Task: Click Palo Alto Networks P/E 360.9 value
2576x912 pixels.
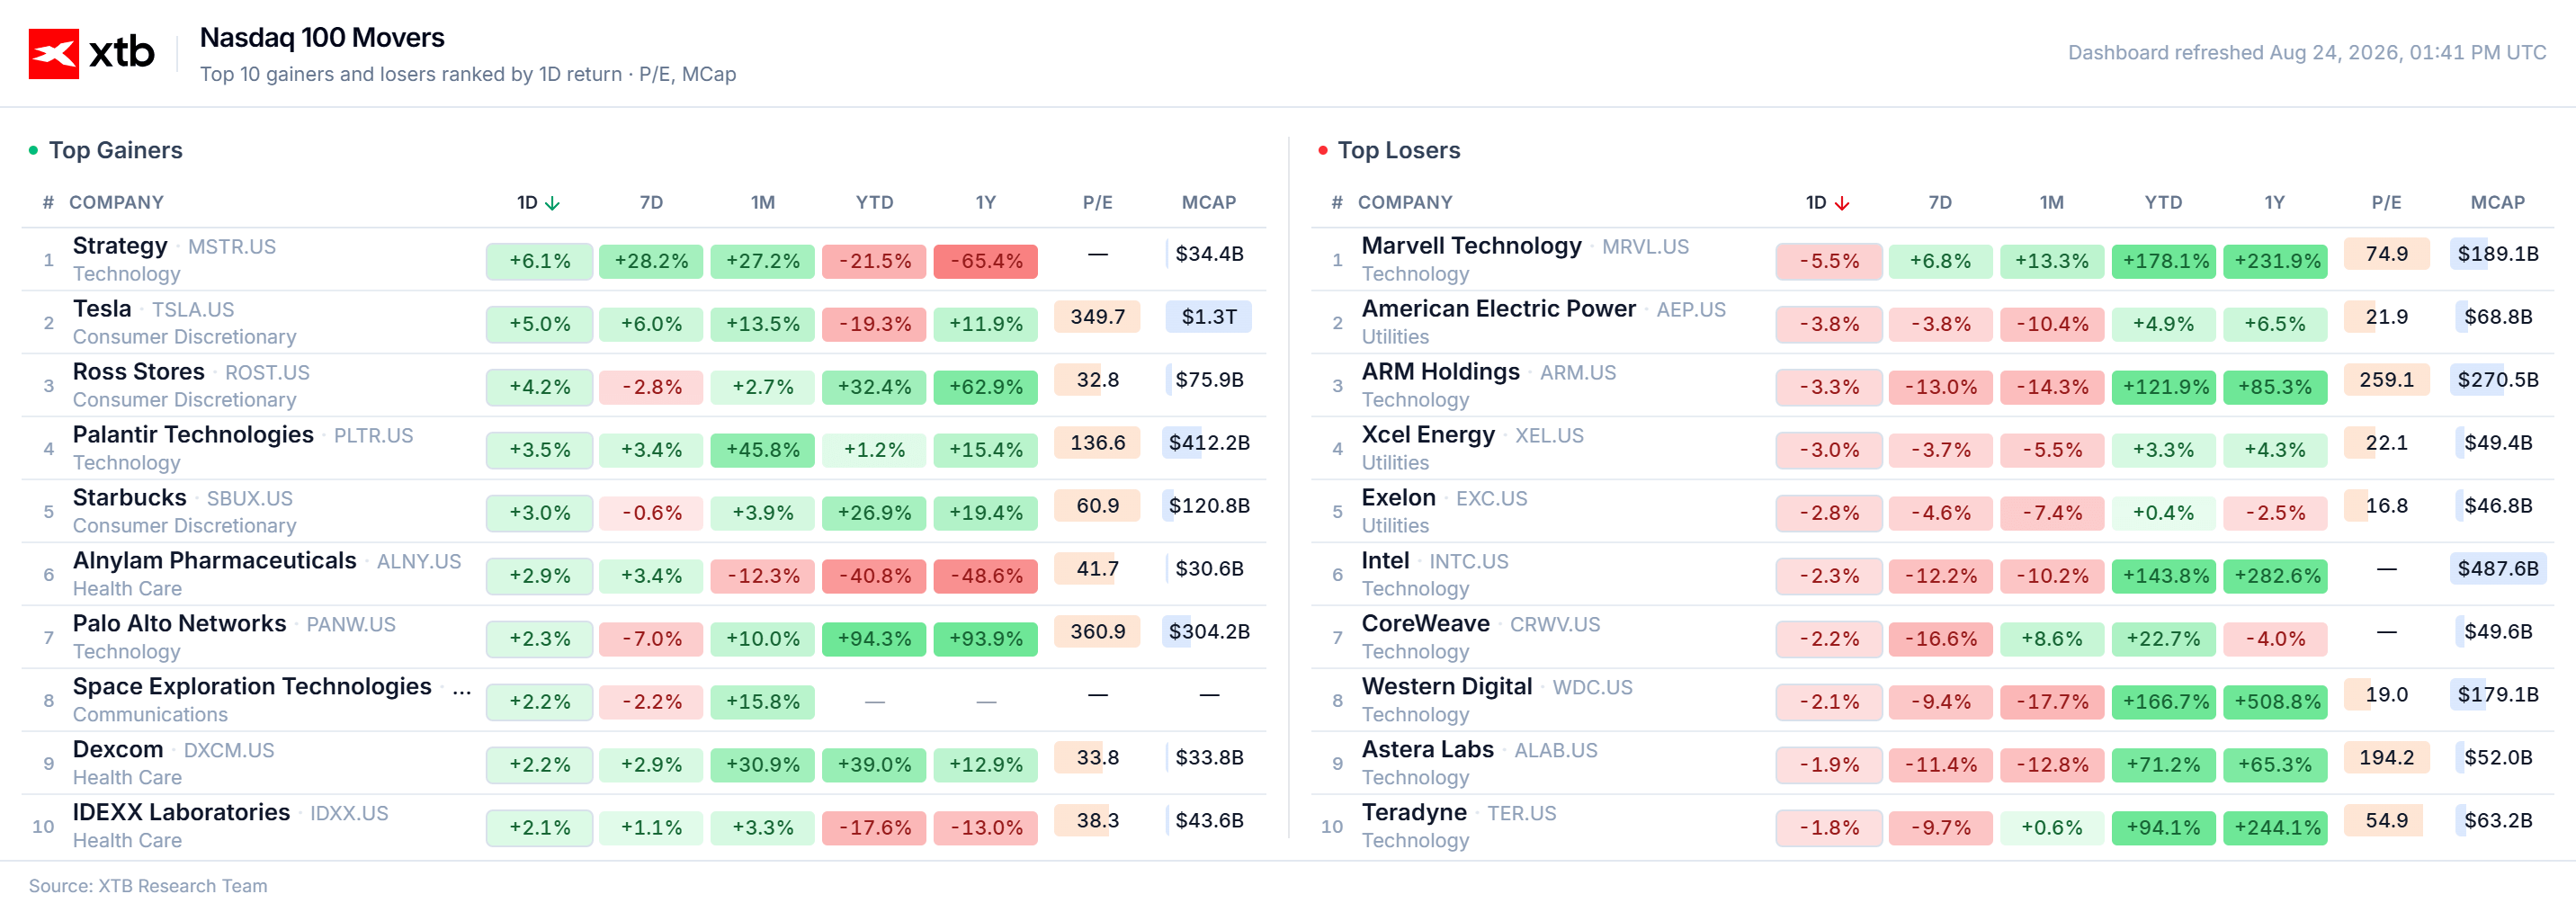Action: [x=1097, y=632]
